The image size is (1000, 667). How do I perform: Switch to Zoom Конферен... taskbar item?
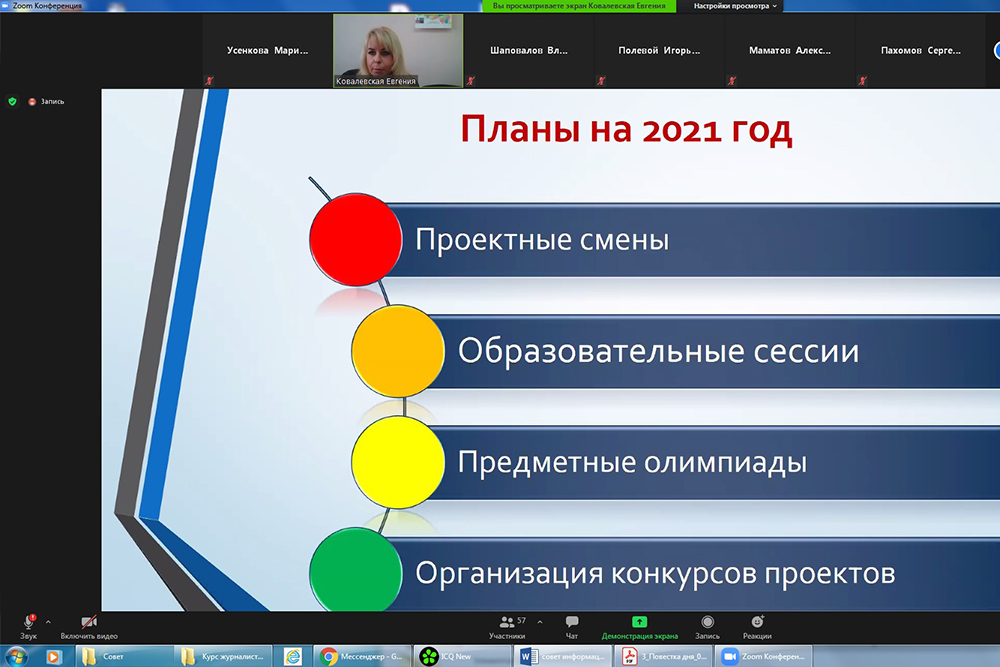763,656
